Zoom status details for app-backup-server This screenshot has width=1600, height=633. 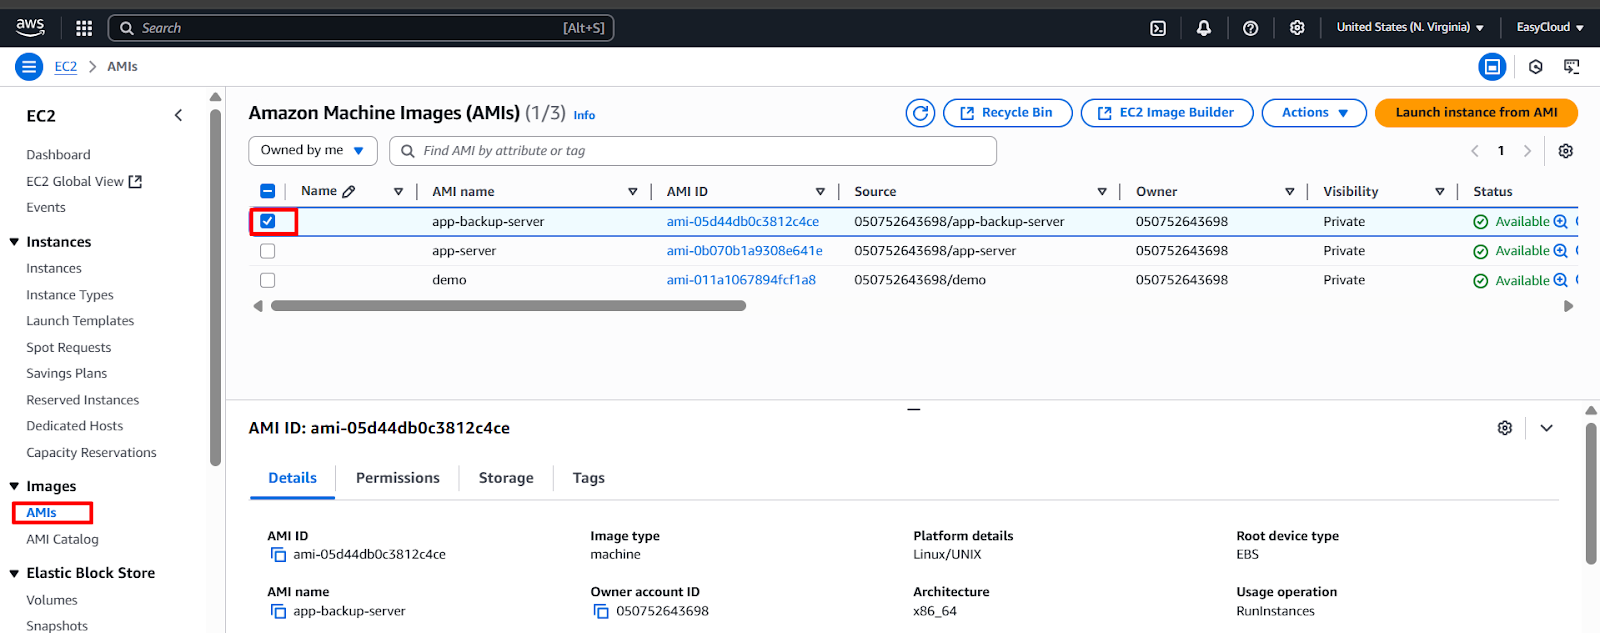click(x=1560, y=222)
